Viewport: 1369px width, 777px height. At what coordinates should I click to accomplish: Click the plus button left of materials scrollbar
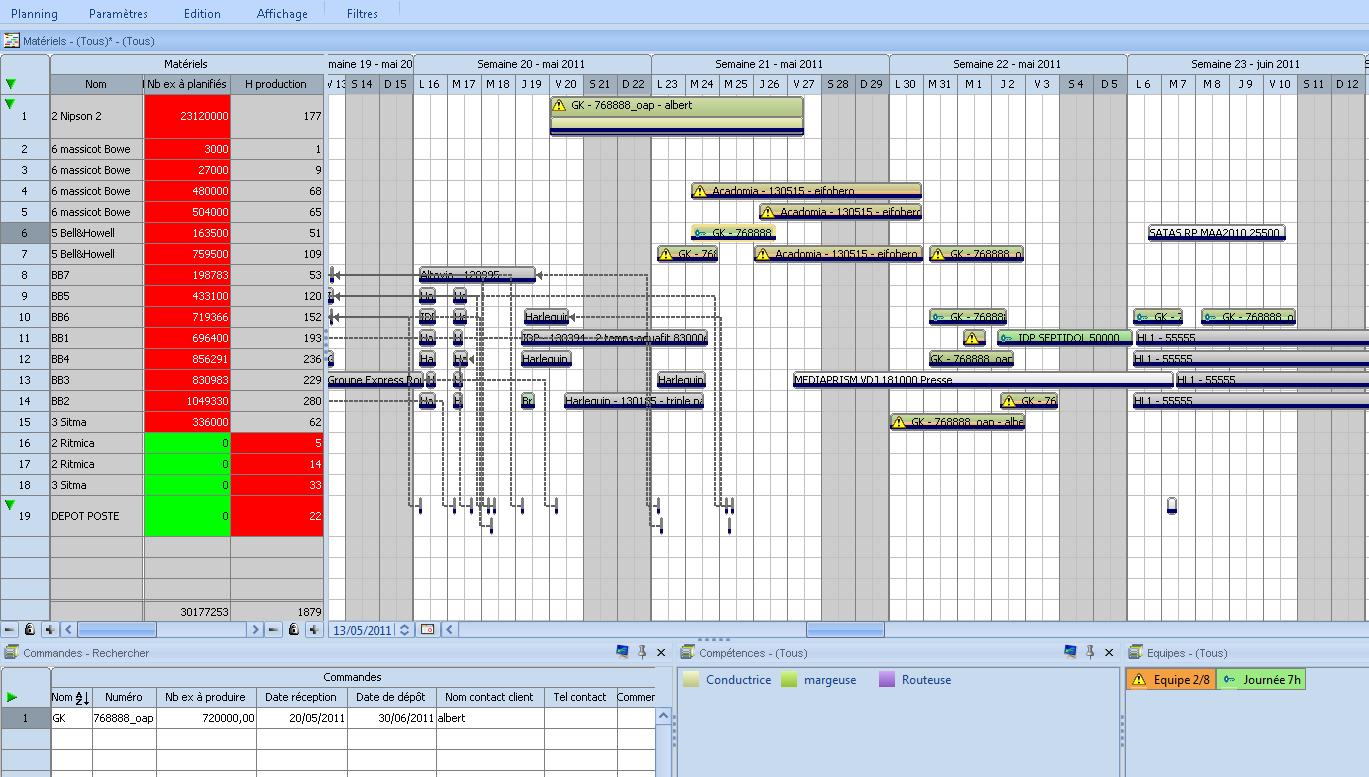49,630
